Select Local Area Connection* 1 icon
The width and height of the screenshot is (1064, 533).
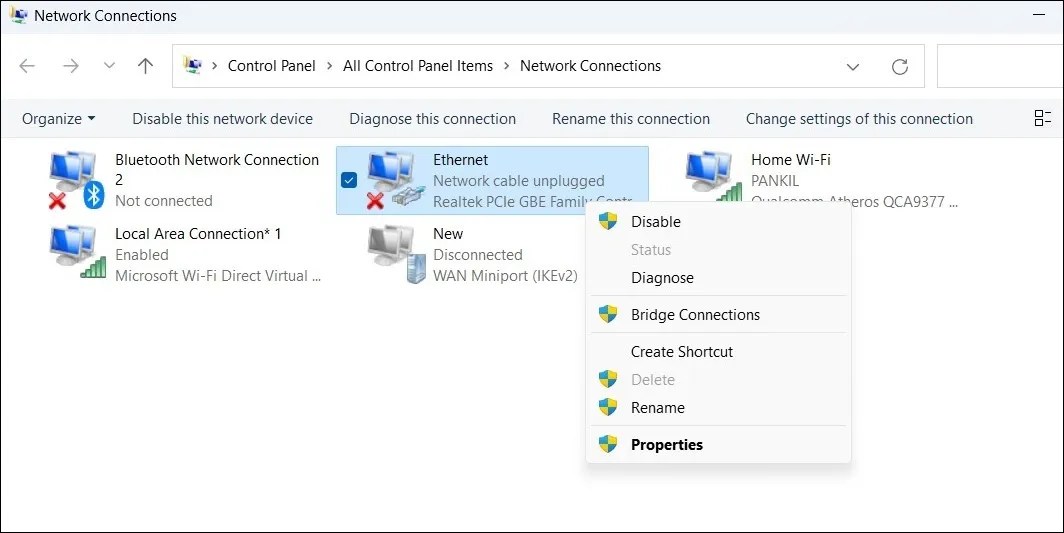pos(77,252)
